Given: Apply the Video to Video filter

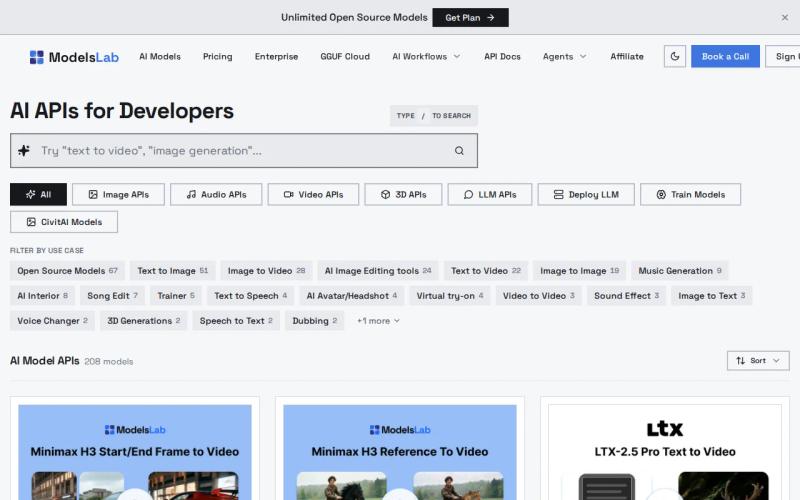Looking at the screenshot, I should (x=538, y=296).
